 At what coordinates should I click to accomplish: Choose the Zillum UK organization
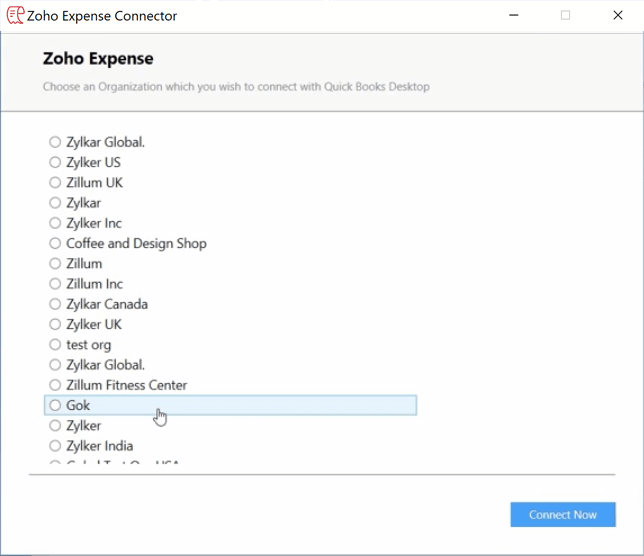tap(56, 182)
